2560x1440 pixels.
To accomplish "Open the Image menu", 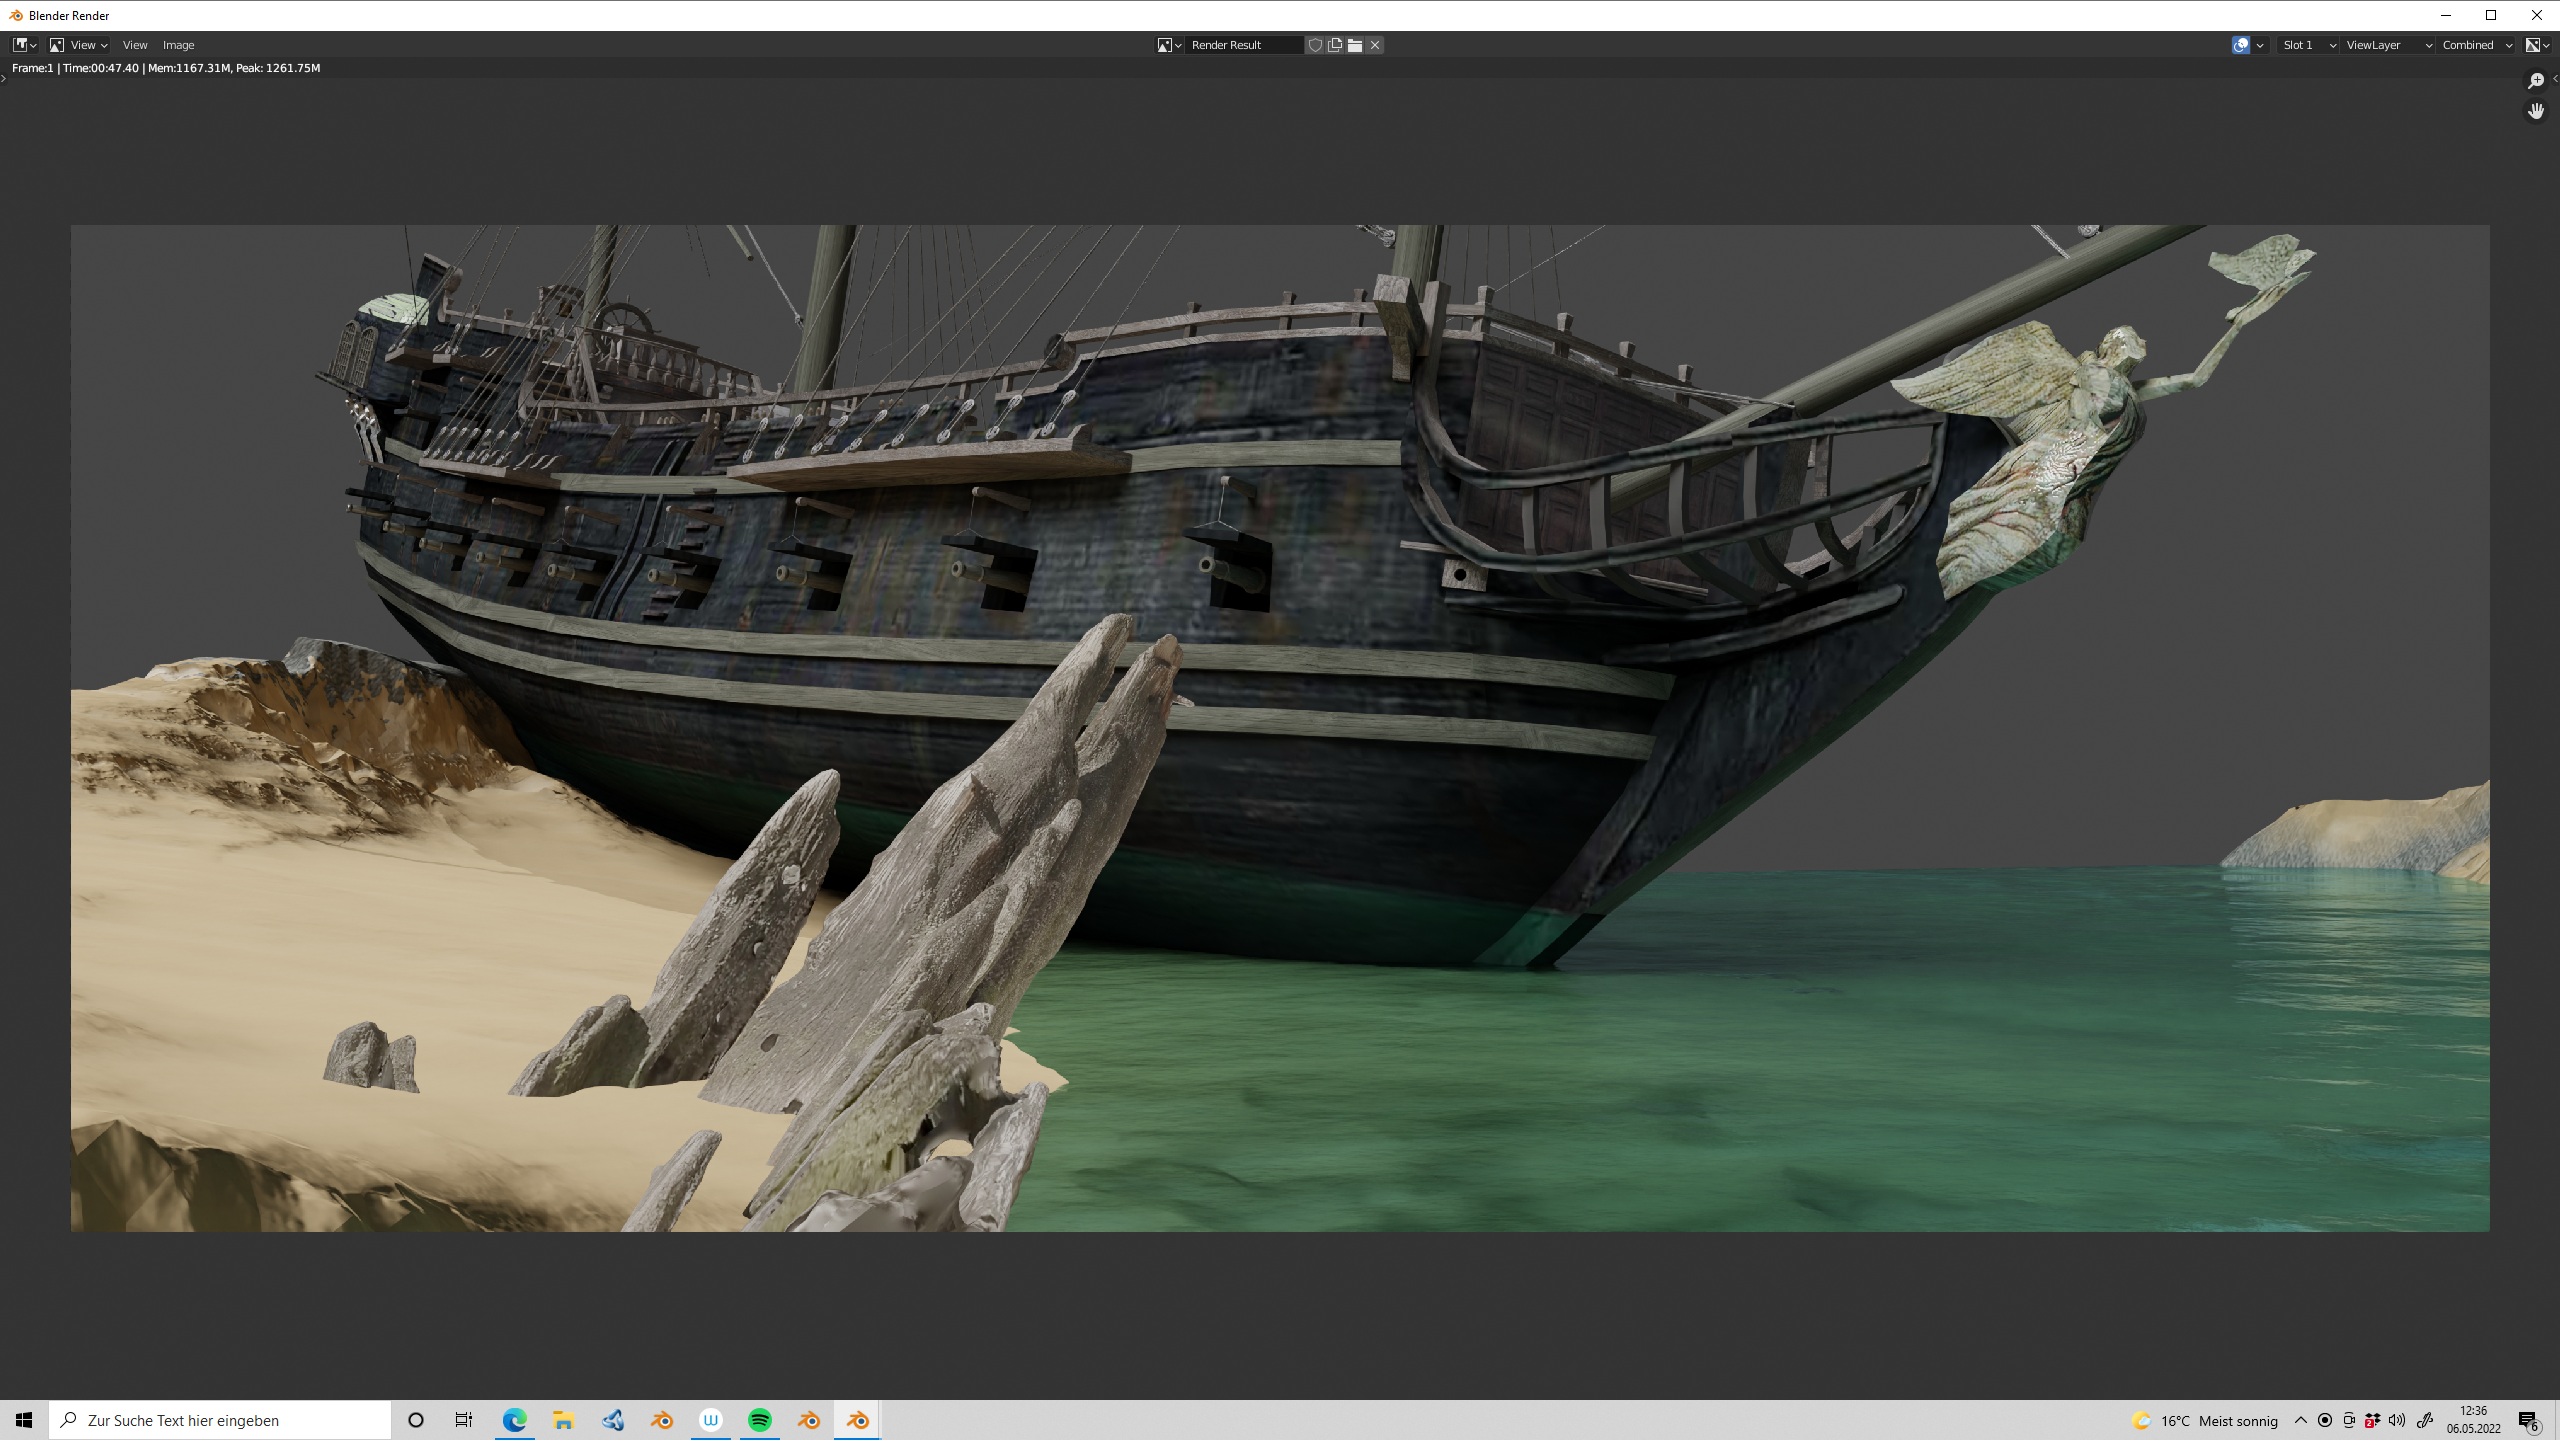I will 178,45.
